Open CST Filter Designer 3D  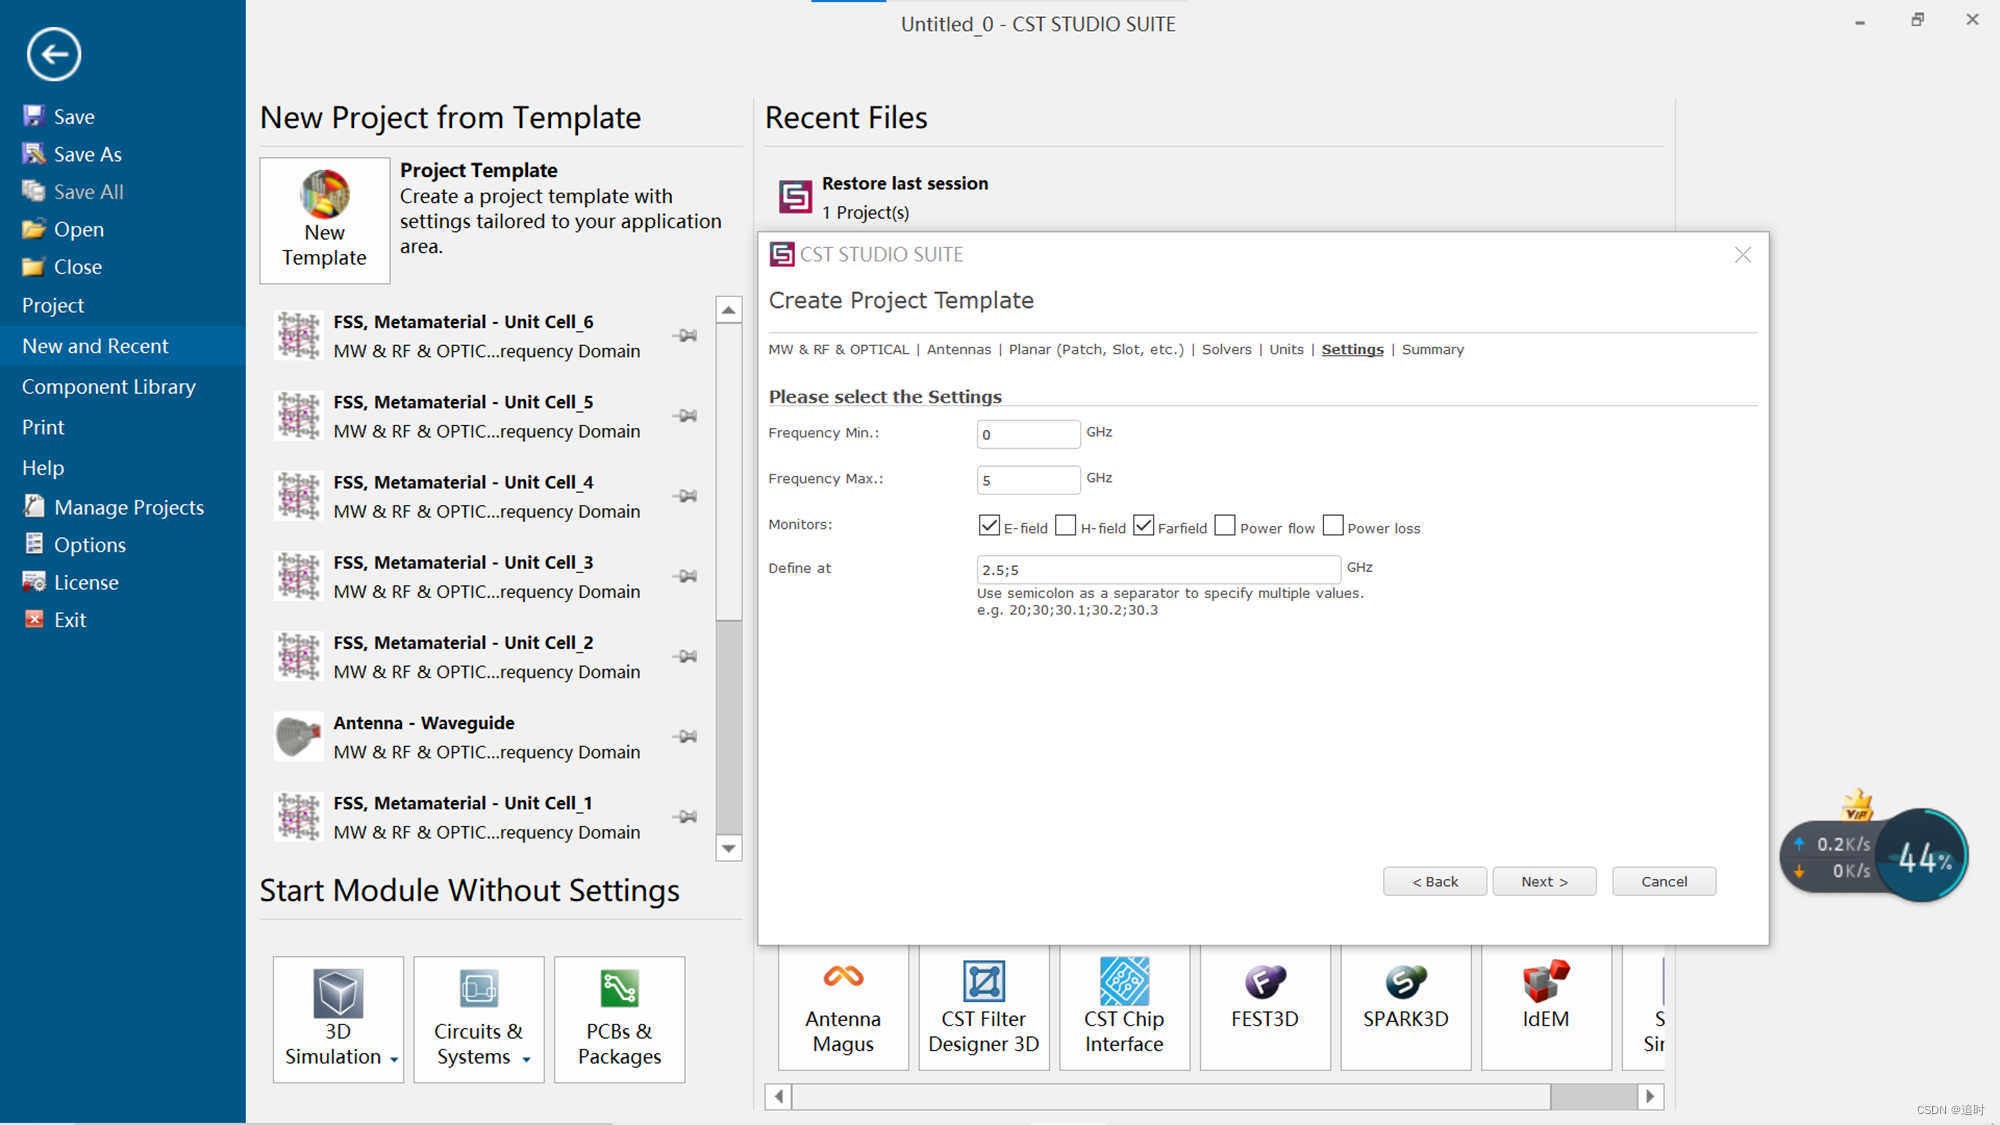[x=983, y=1008]
